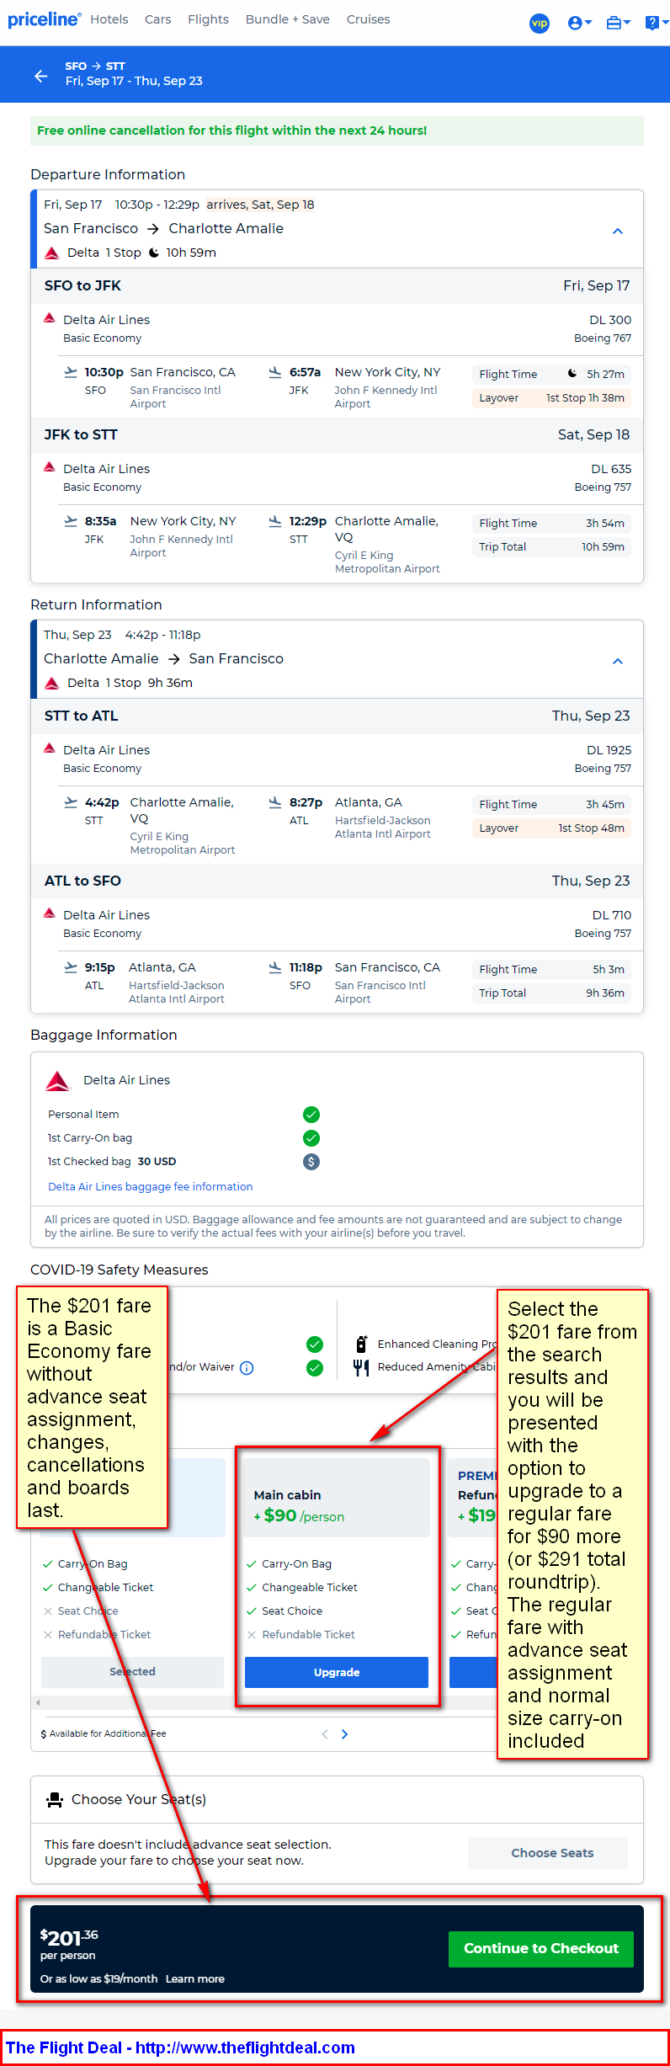Open Delta Air Lines baggage fee information

150,1186
